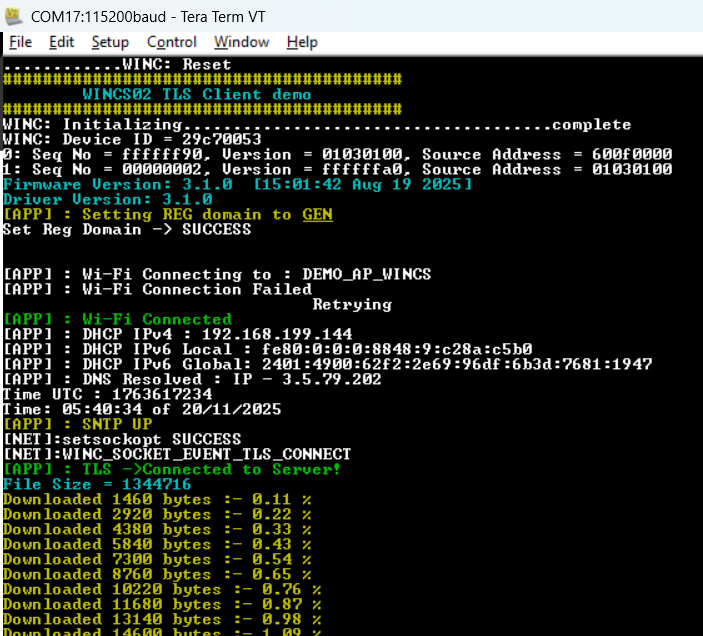This screenshot has height=636, width=703.
Task: Open the Help menu
Action: tap(302, 42)
